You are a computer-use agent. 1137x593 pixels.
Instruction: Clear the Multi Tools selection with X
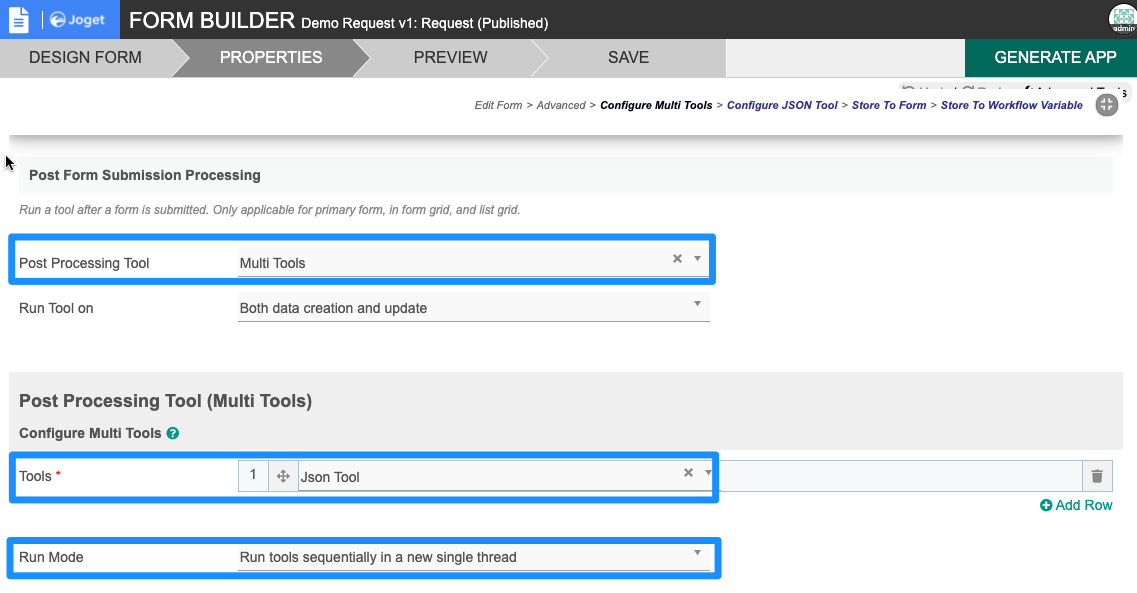click(x=677, y=259)
